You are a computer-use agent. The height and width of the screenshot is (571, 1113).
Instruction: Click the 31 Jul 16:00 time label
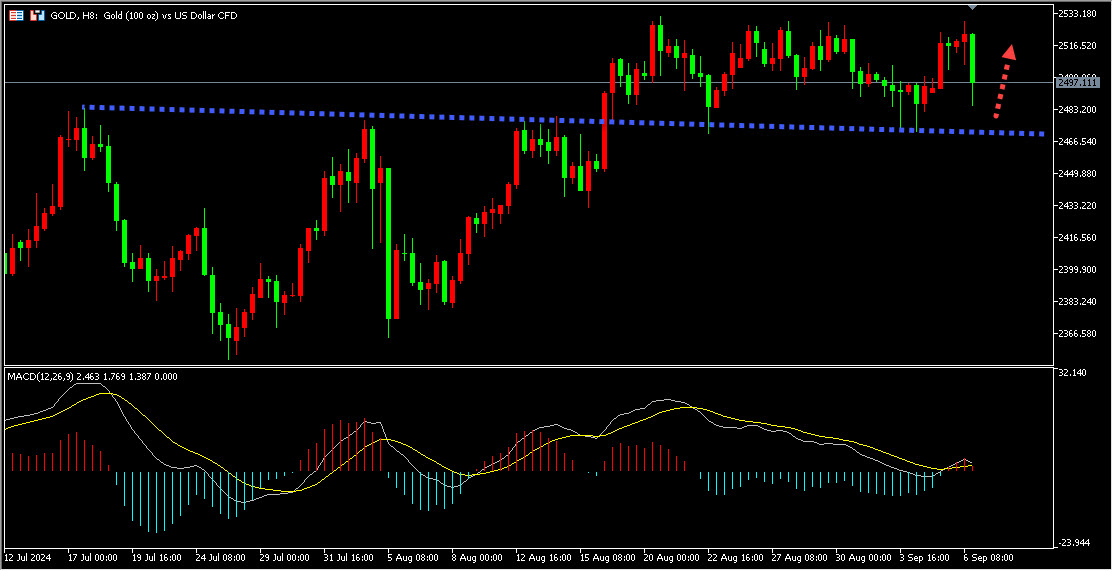[x=349, y=558]
